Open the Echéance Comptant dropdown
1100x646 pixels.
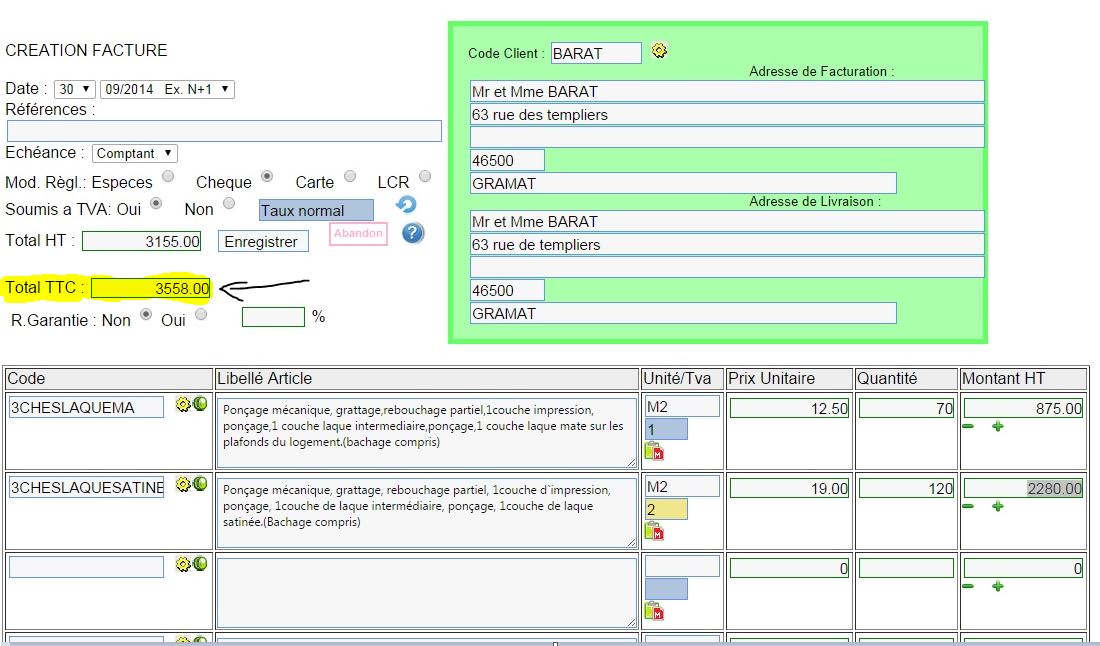tap(134, 153)
